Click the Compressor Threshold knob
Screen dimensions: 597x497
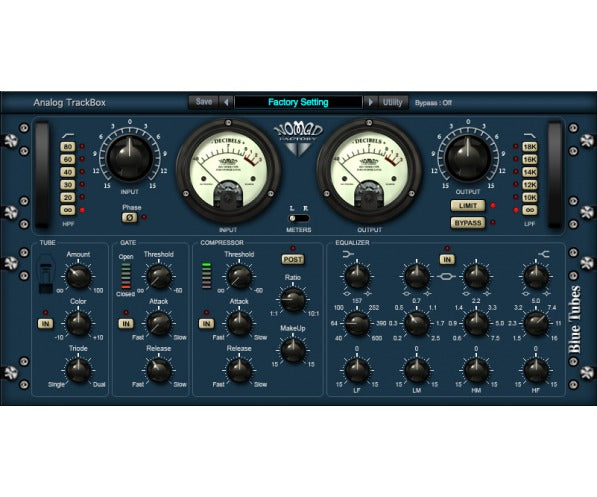point(239,276)
